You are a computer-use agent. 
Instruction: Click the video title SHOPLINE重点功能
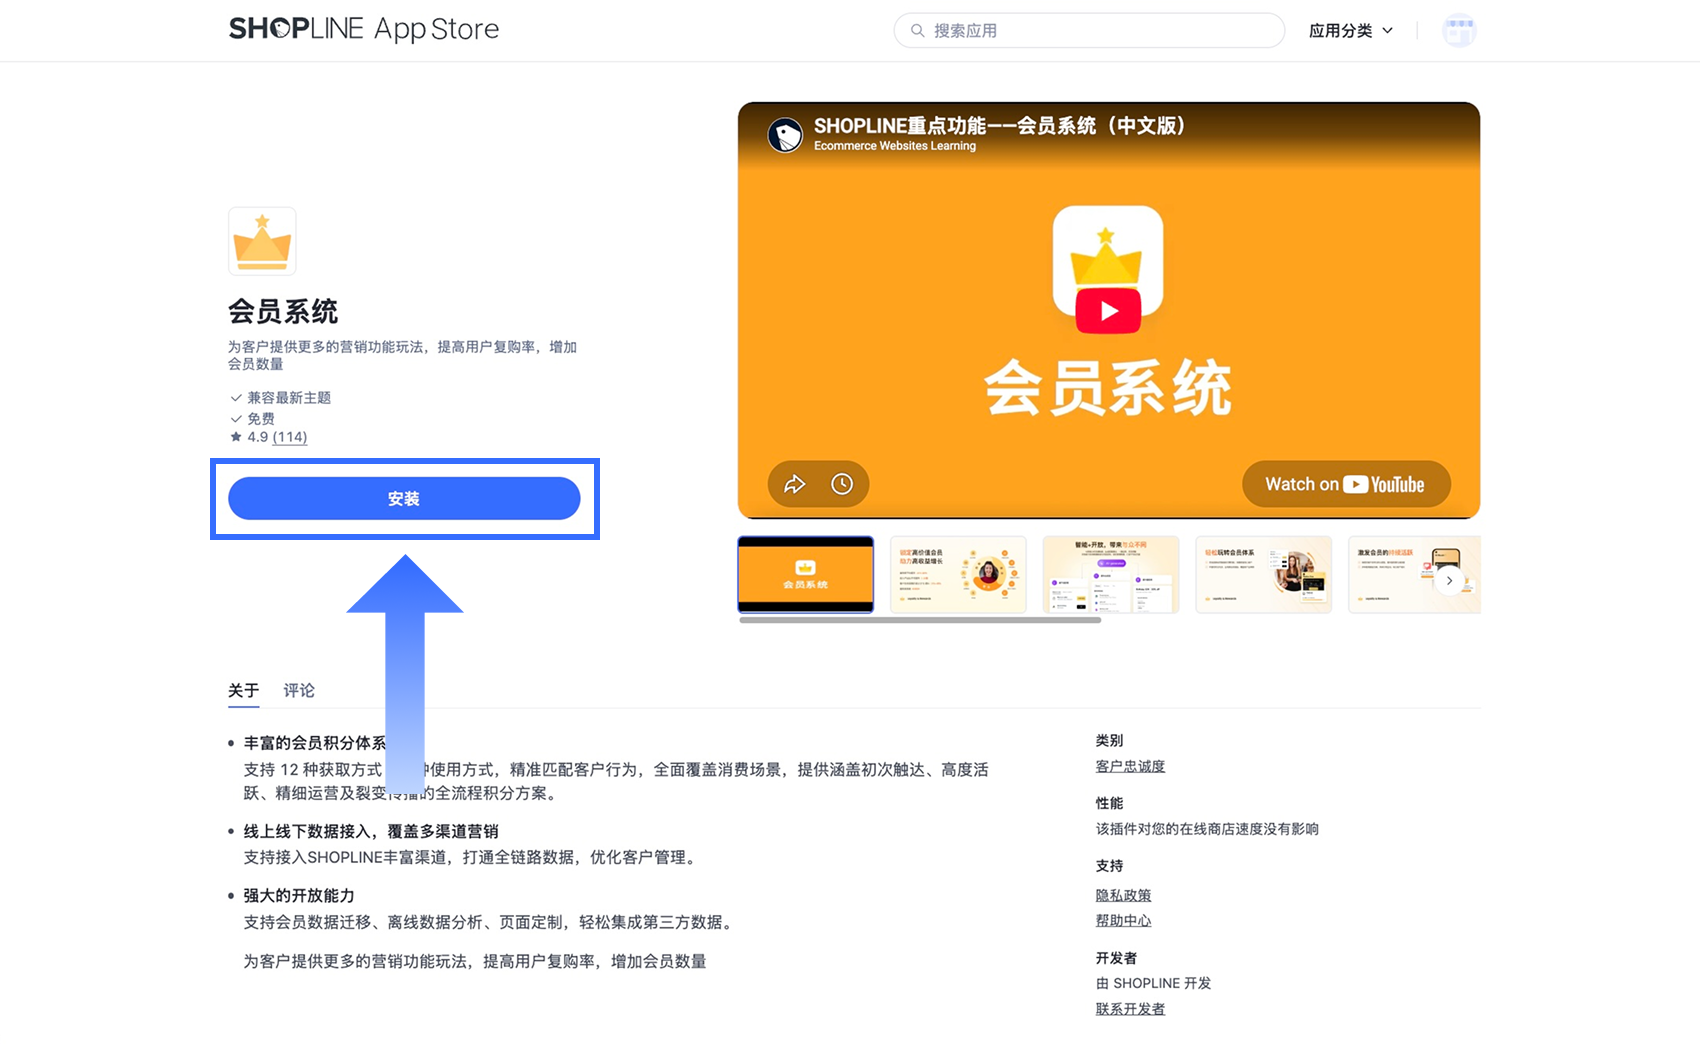point(999,126)
